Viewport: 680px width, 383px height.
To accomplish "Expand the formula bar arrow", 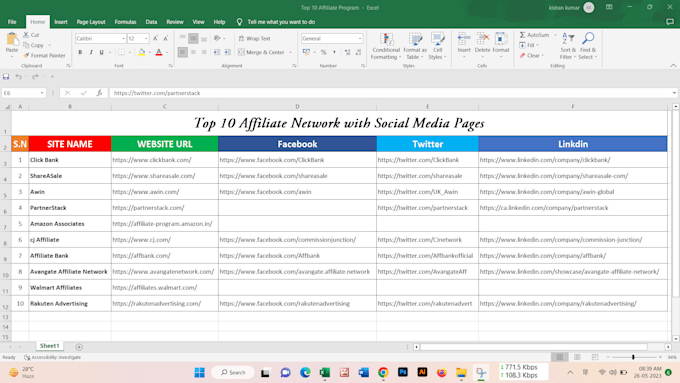I will 674,93.
